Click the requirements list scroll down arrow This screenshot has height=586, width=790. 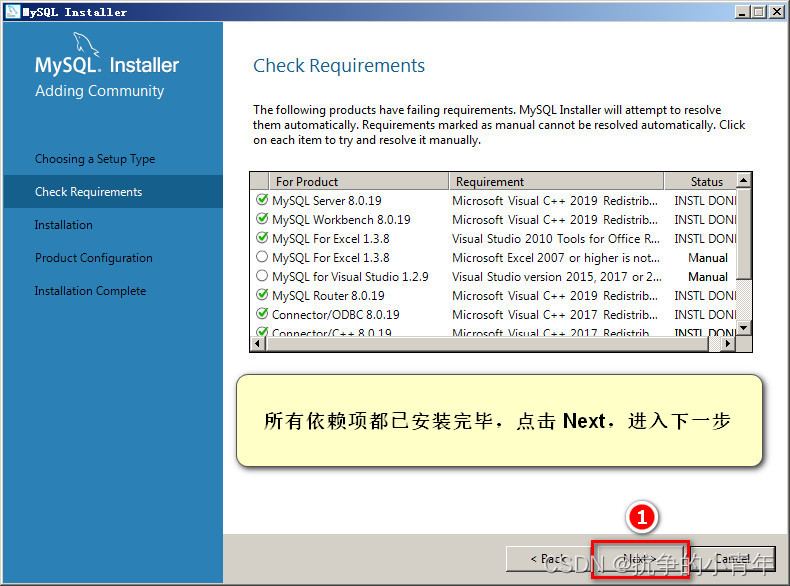744,329
